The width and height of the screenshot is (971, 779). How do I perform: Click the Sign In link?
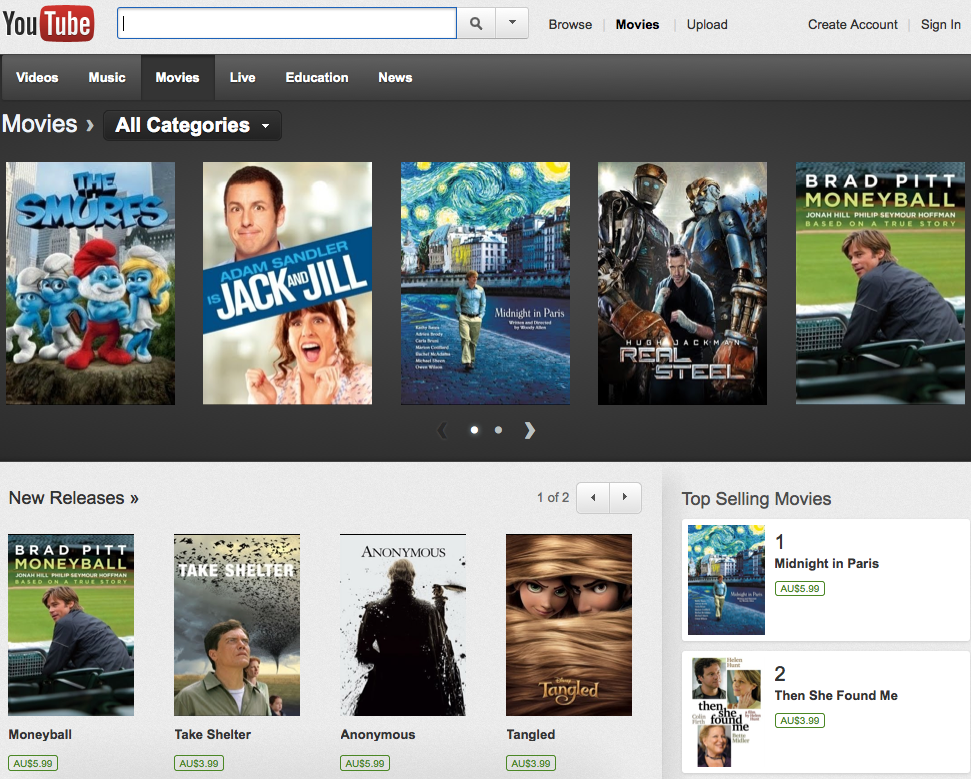[940, 24]
